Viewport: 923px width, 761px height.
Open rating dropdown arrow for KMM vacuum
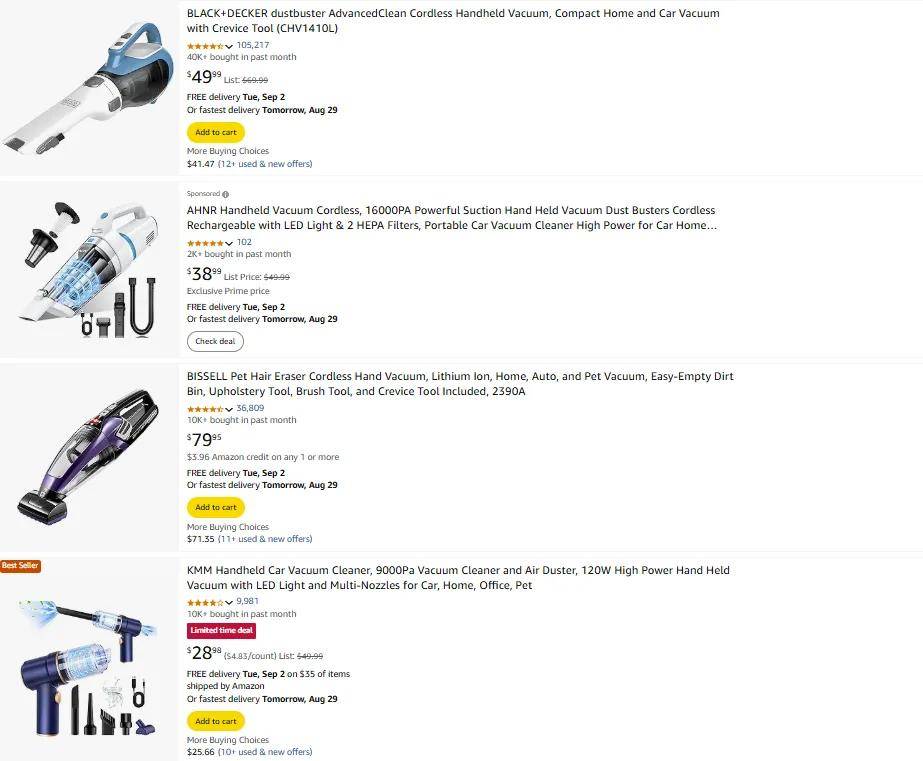230,604
